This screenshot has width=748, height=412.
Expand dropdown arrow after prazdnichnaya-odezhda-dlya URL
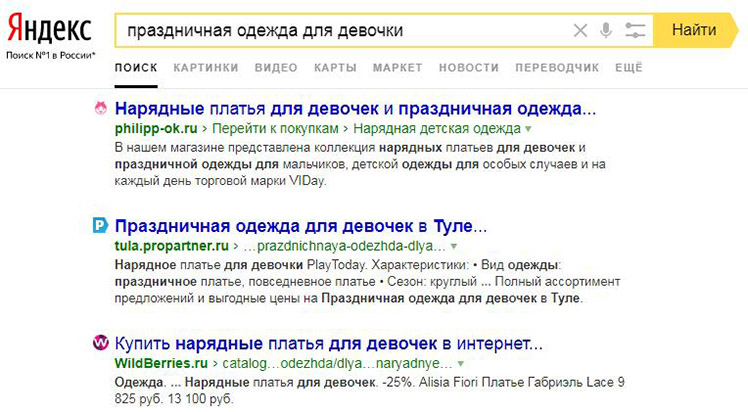pos(454,247)
